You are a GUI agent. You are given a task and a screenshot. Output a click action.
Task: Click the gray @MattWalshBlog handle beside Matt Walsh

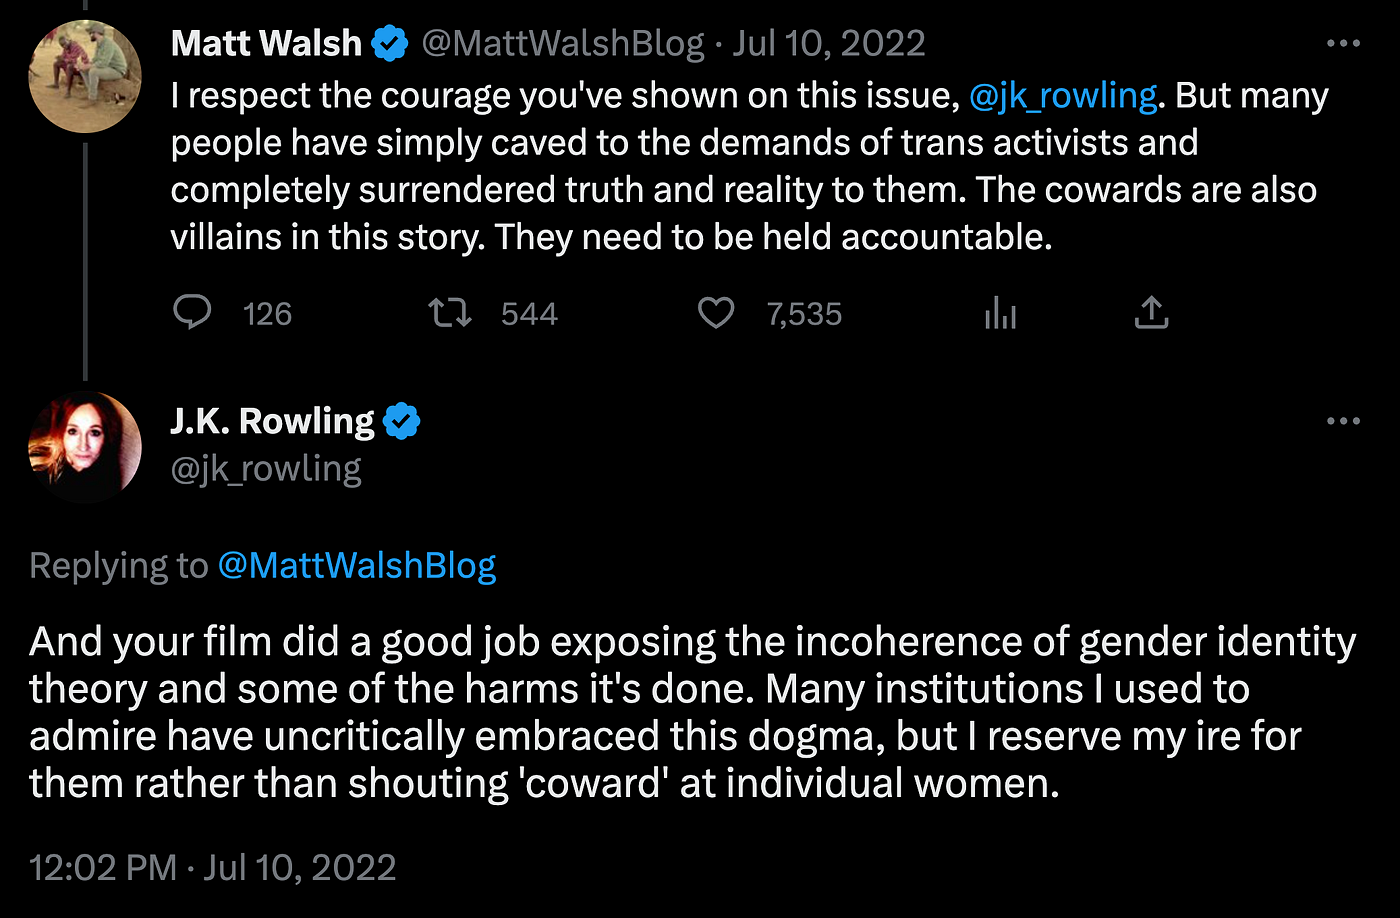click(563, 44)
